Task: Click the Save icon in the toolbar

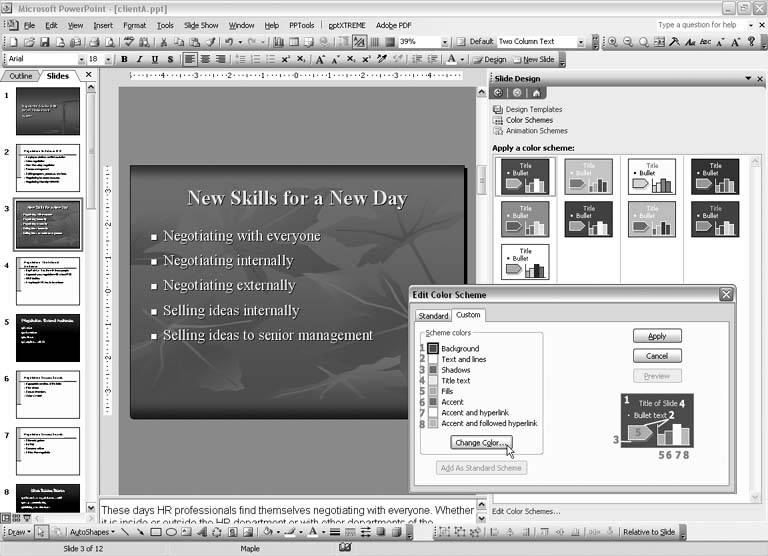Action: (x=45, y=42)
